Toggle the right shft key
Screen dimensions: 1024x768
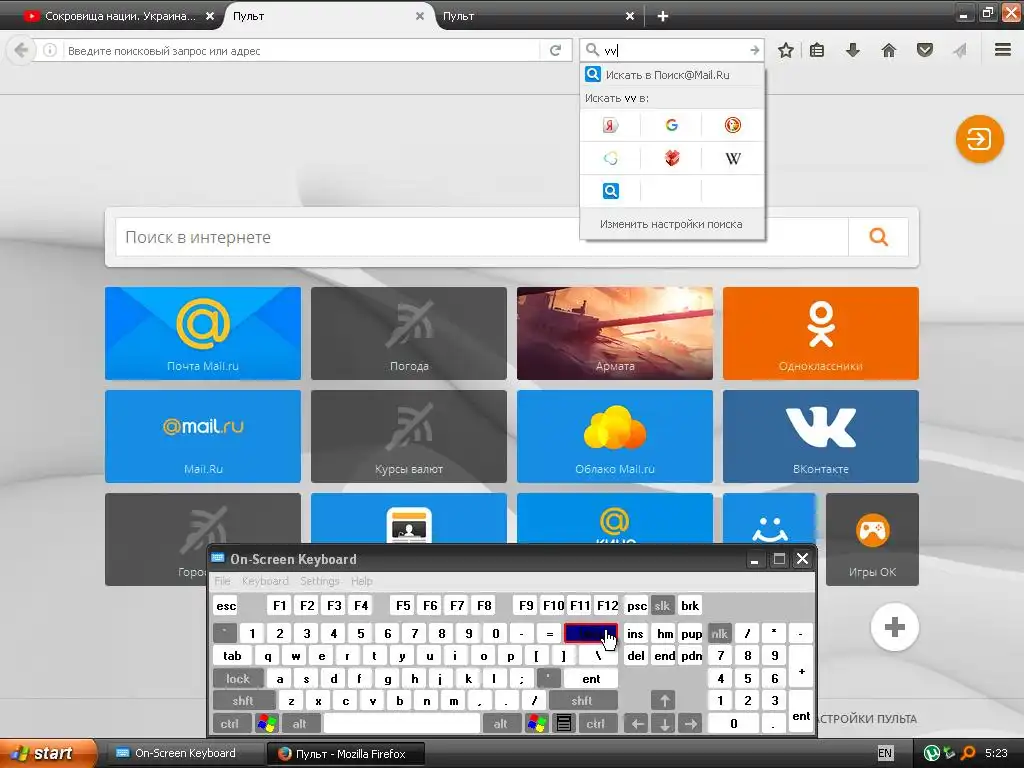[582, 701]
